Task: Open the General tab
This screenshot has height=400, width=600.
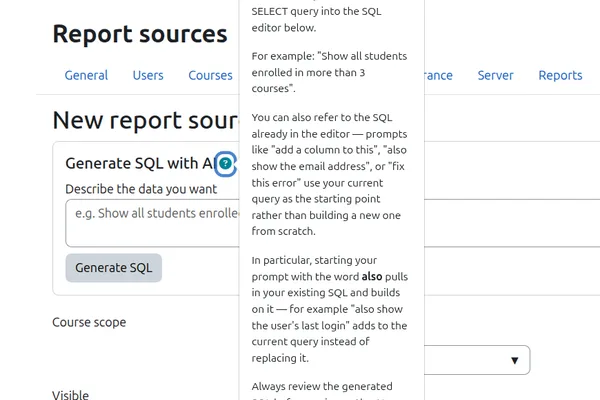Action: [86, 75]
